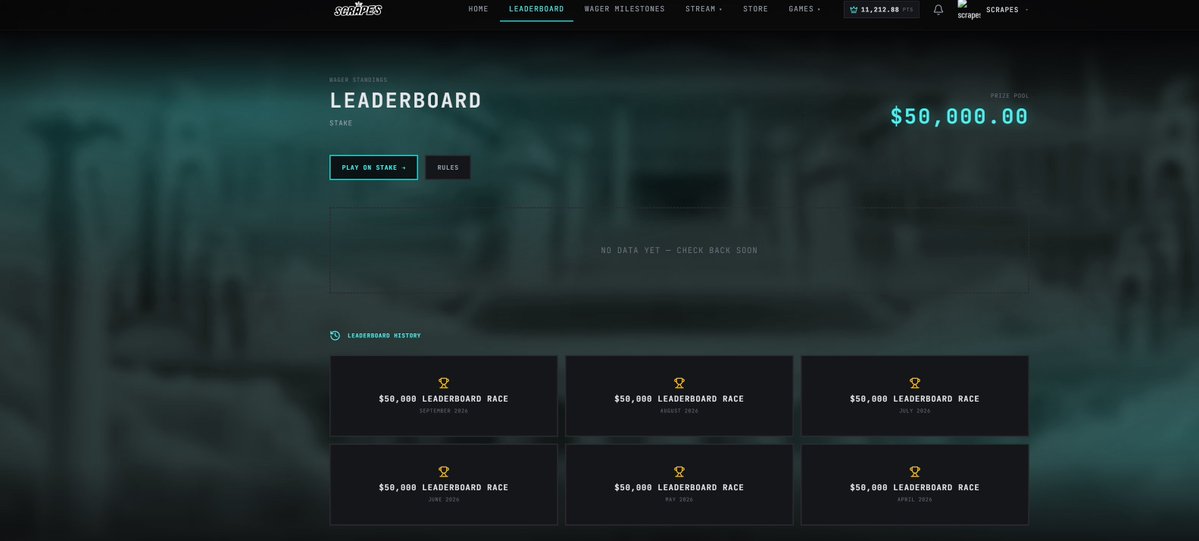The image size is (1199, 541).
Task: Click the trophy icon for September 2026
Action: click(x=444, y=383)
